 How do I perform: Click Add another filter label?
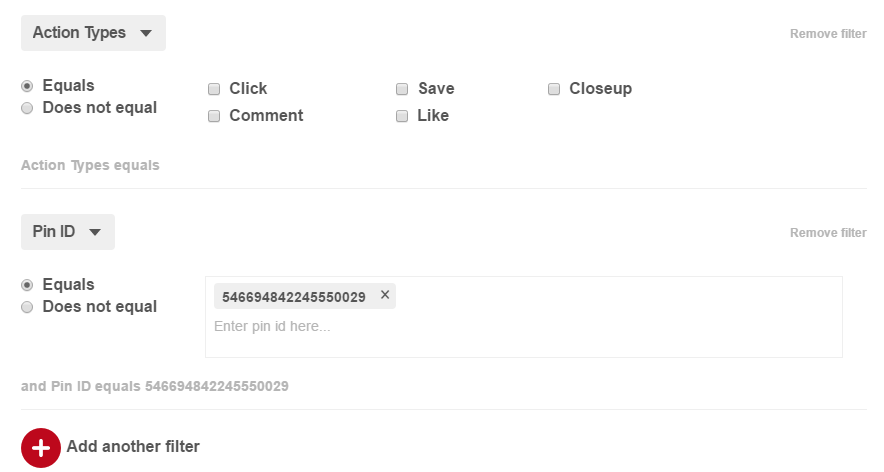pyautogui.click(x=133, y=447)
